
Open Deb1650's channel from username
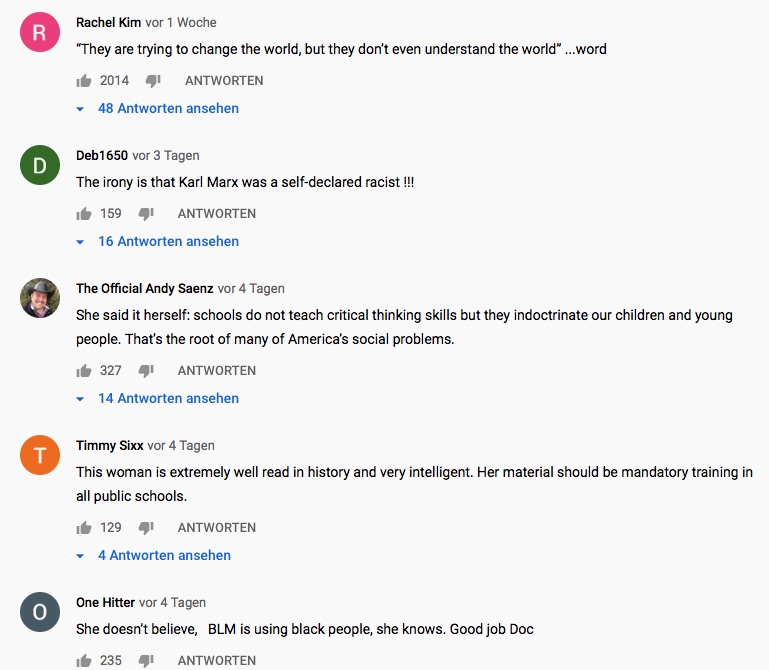pos(102,155)
